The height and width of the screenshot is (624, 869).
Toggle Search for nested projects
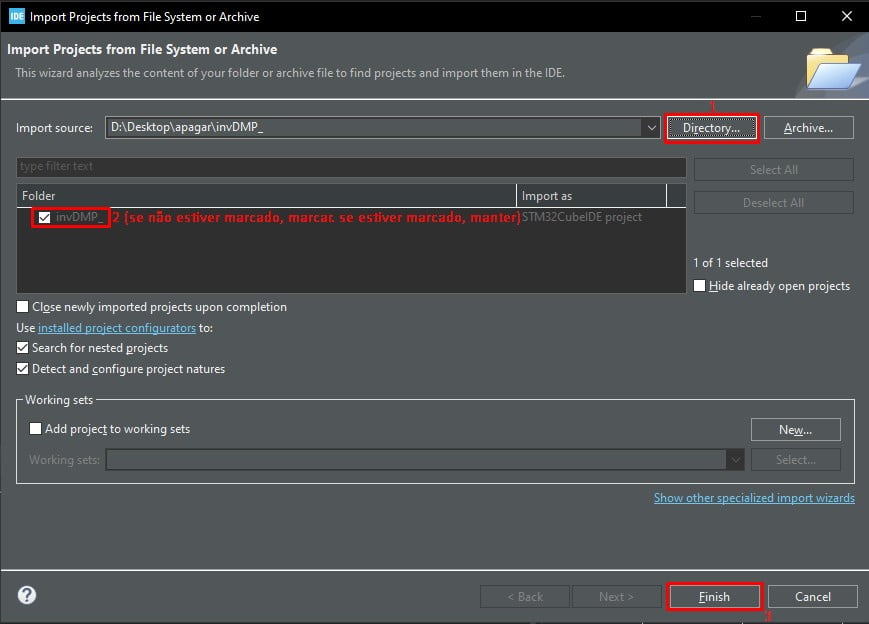pyautogui.click(x=22, y=347)
